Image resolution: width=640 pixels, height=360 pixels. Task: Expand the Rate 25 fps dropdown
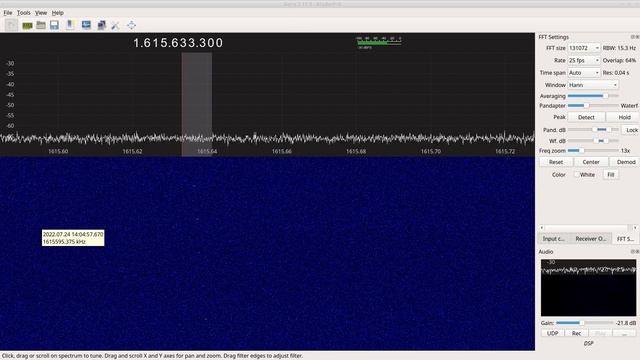tap(584, 60)
